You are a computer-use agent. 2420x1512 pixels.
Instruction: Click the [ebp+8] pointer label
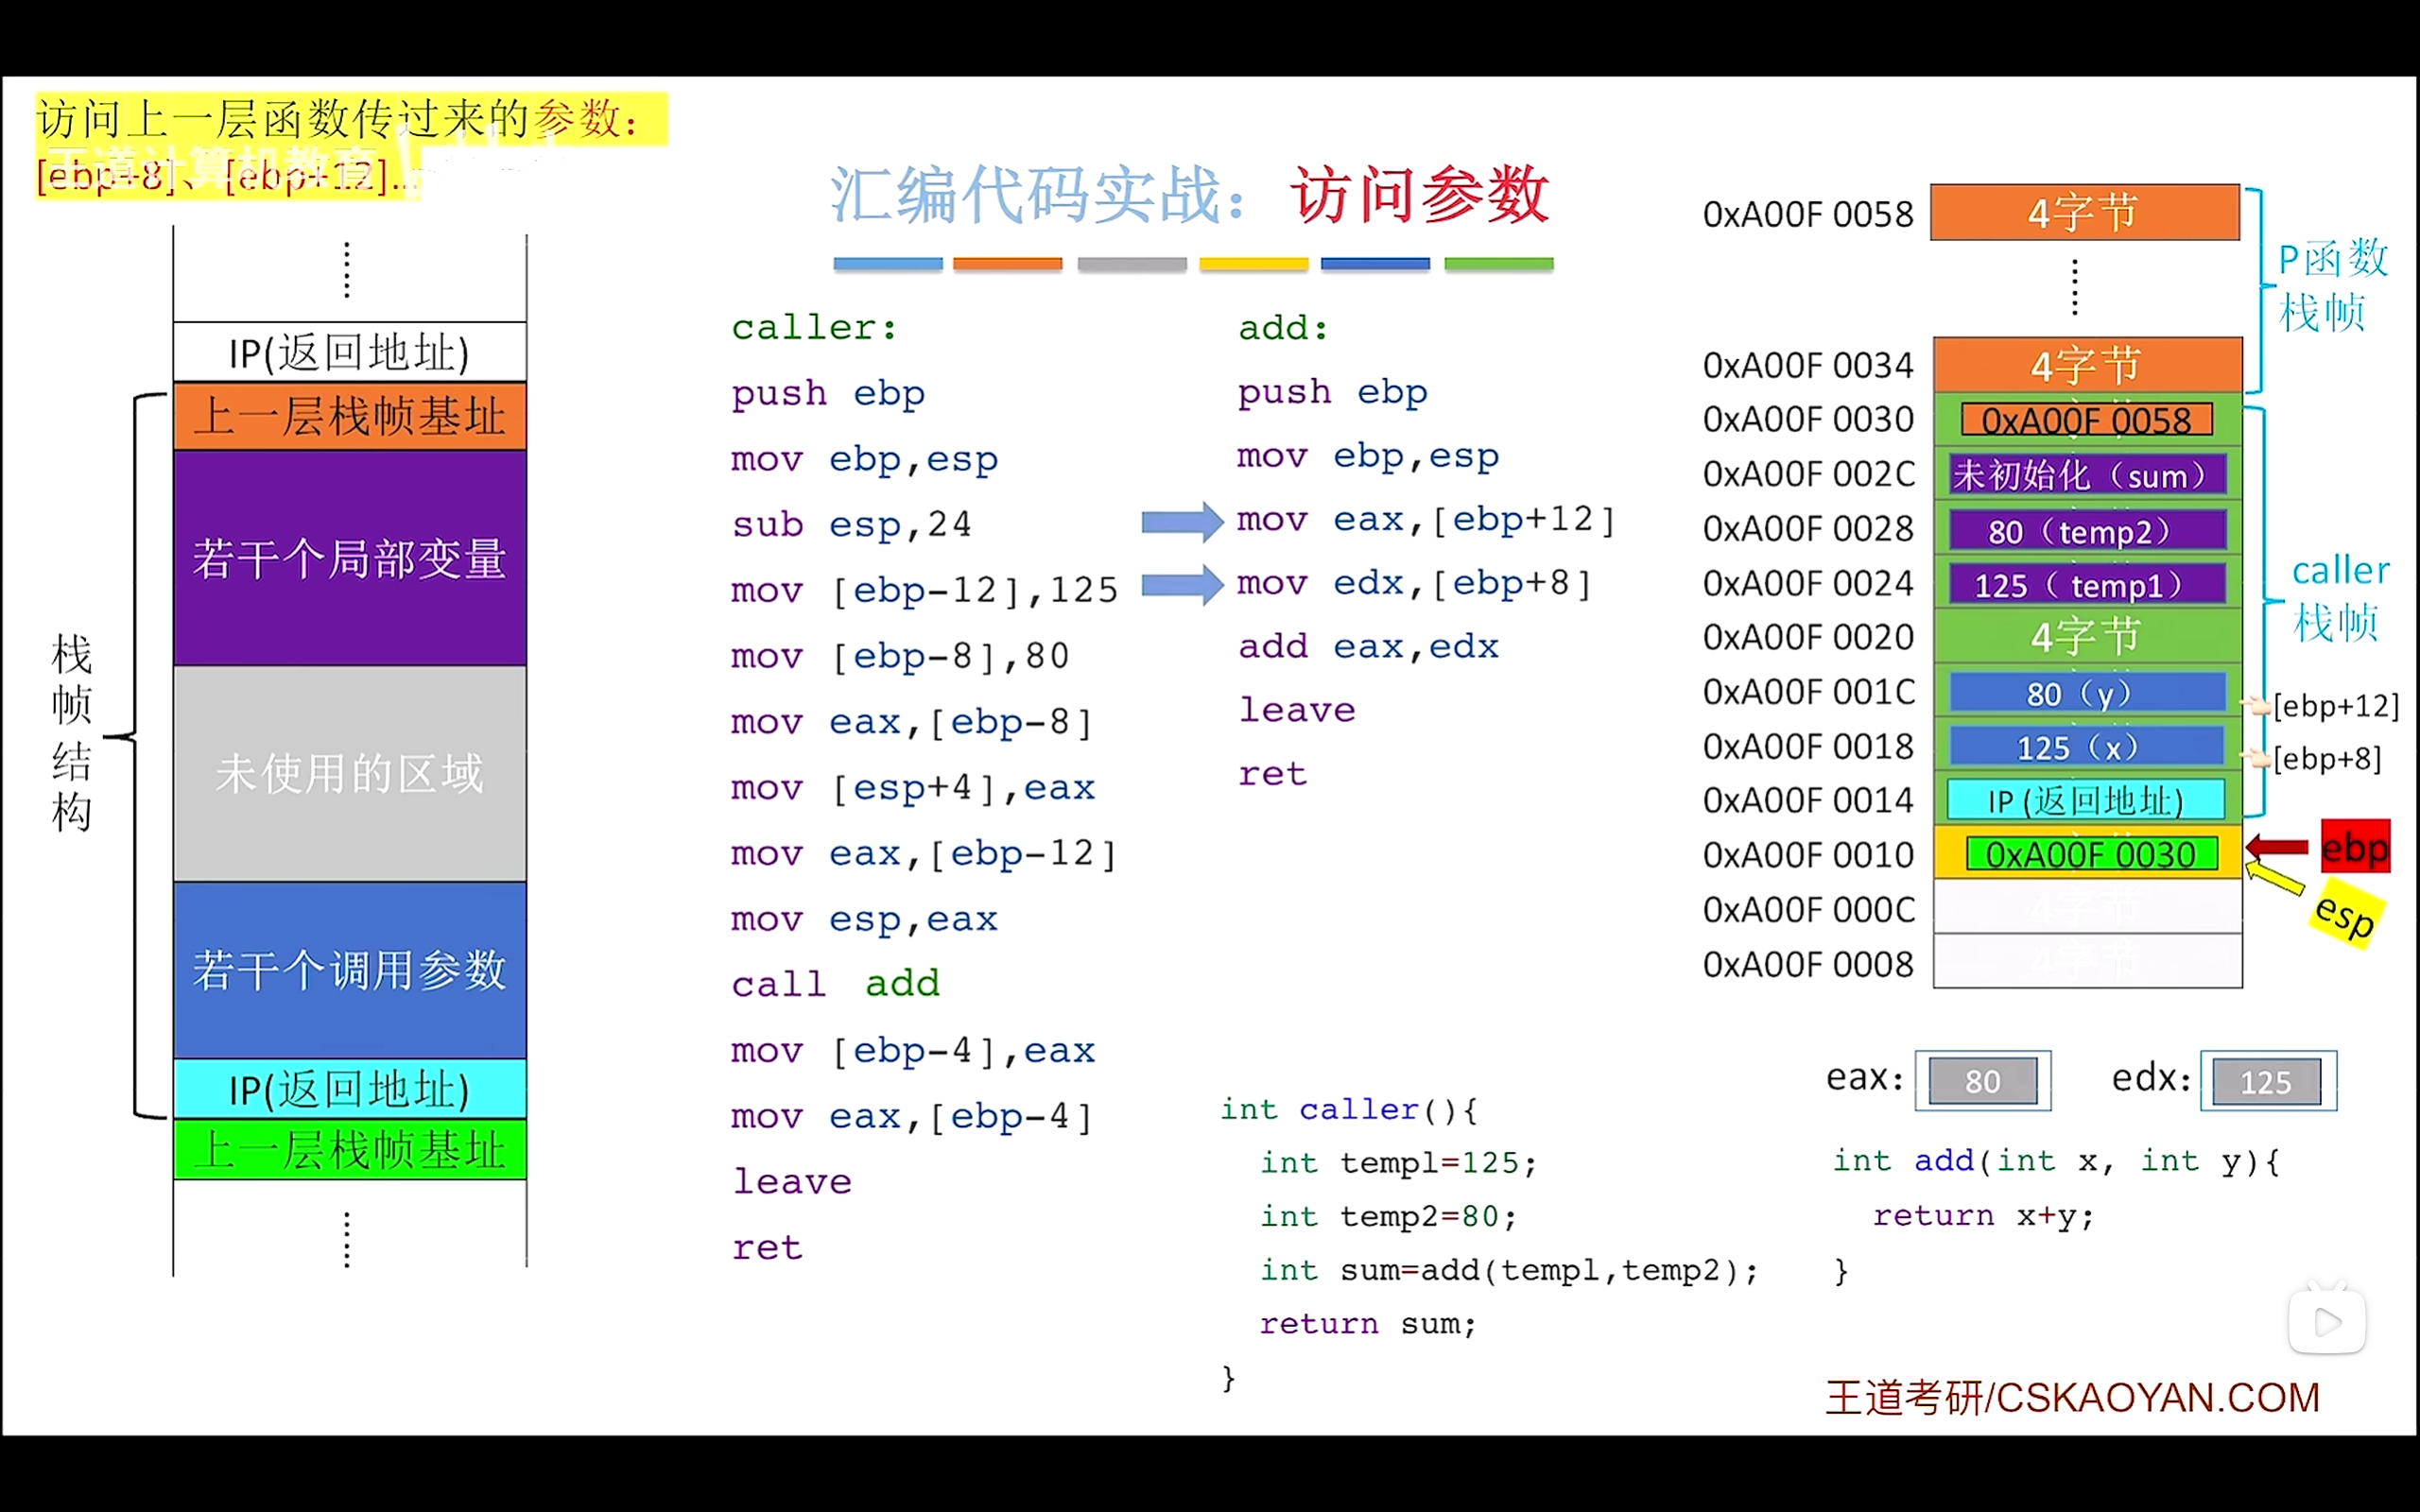(x=2326, y=759)
